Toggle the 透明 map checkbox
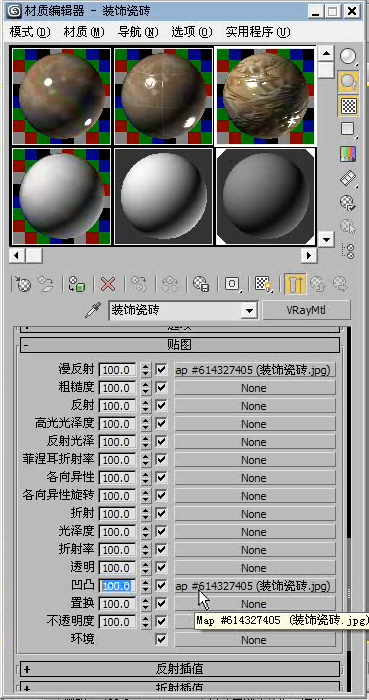 tap(161, 567)
